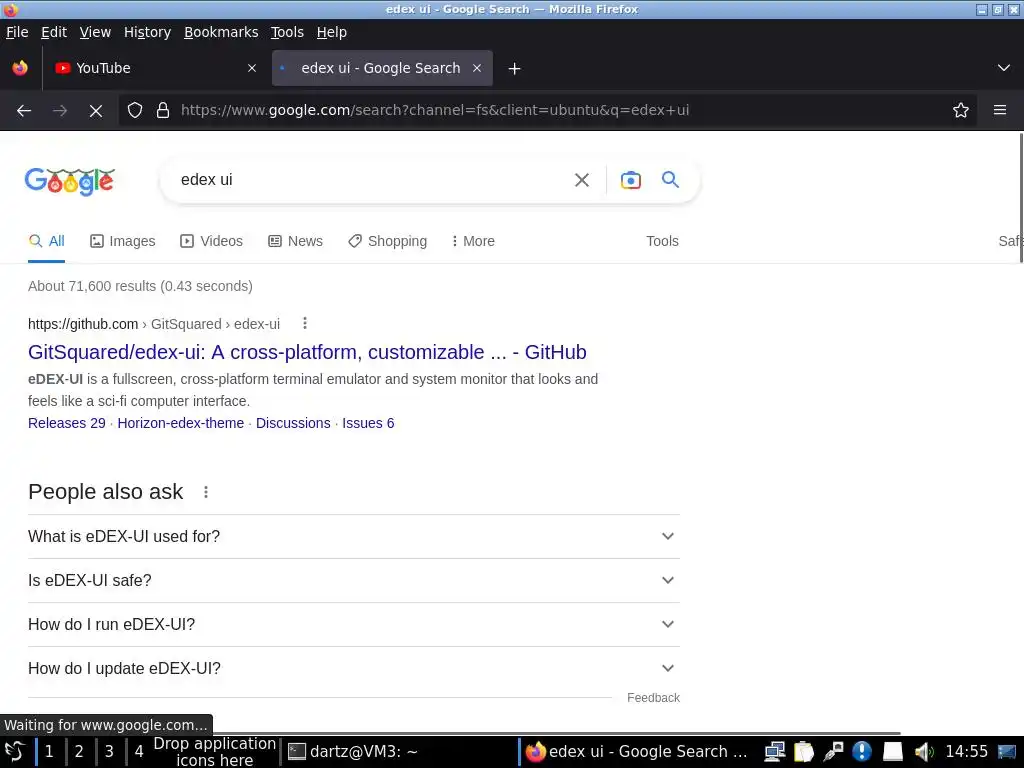Close the YouTube tab
The height and width of the screenshot is (768, 1024).
coord(252,69)
